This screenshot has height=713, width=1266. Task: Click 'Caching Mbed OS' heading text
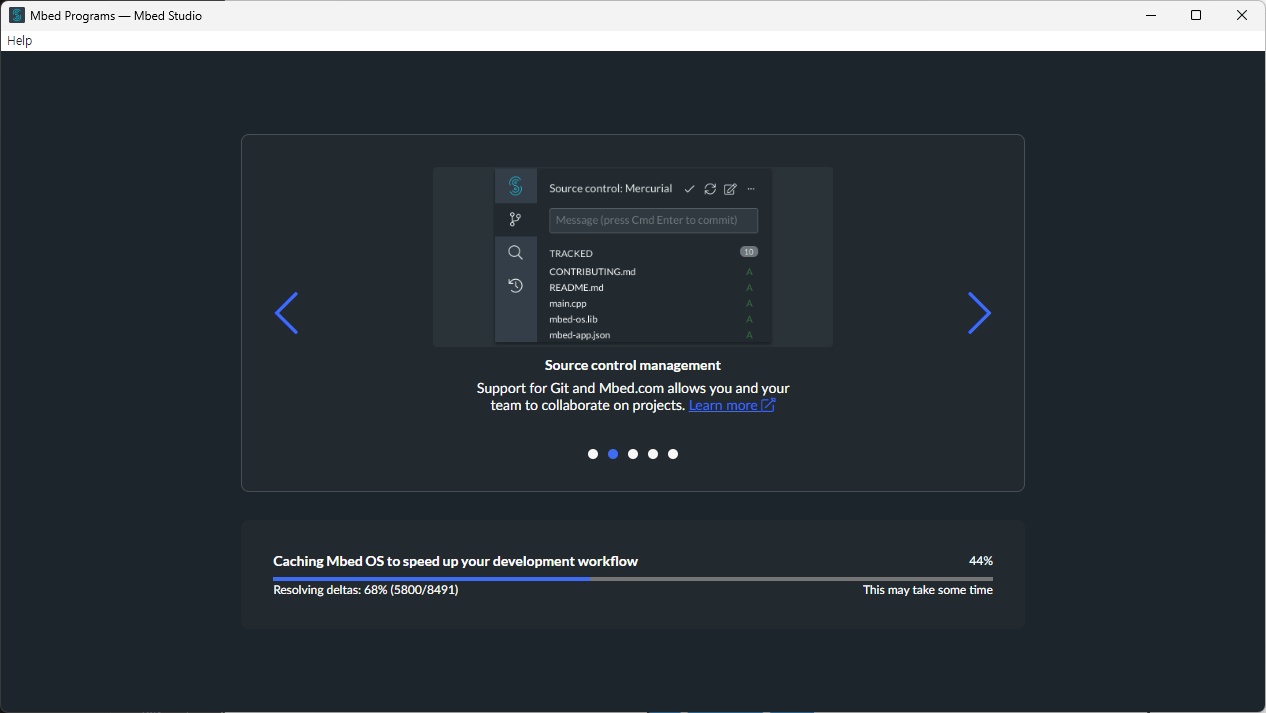point(455,561)
